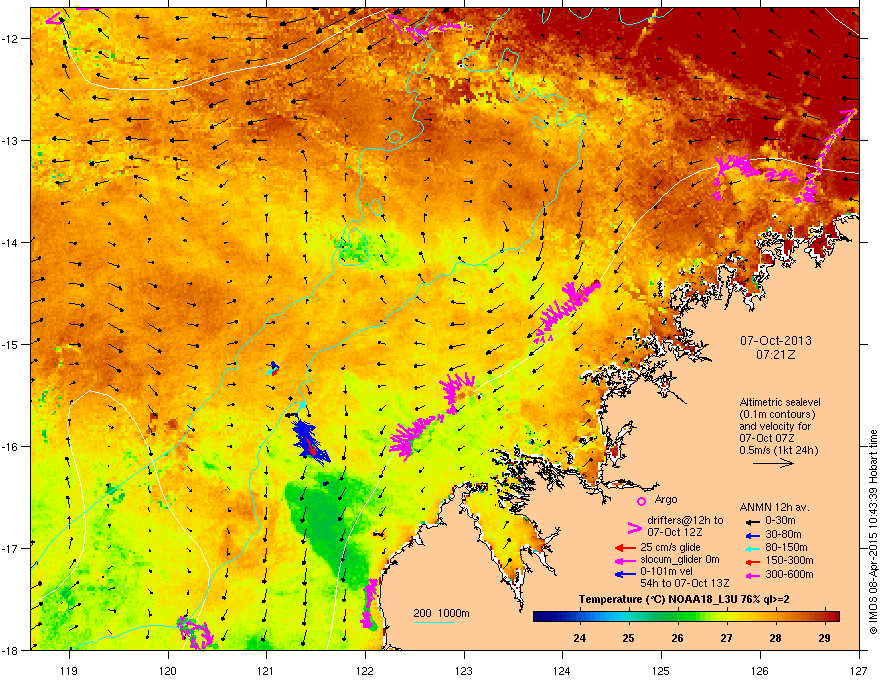The height and width of the screenshot is (680, 880).
Task: Click the longitude axis label 123
Action: (x=464, y=670)
